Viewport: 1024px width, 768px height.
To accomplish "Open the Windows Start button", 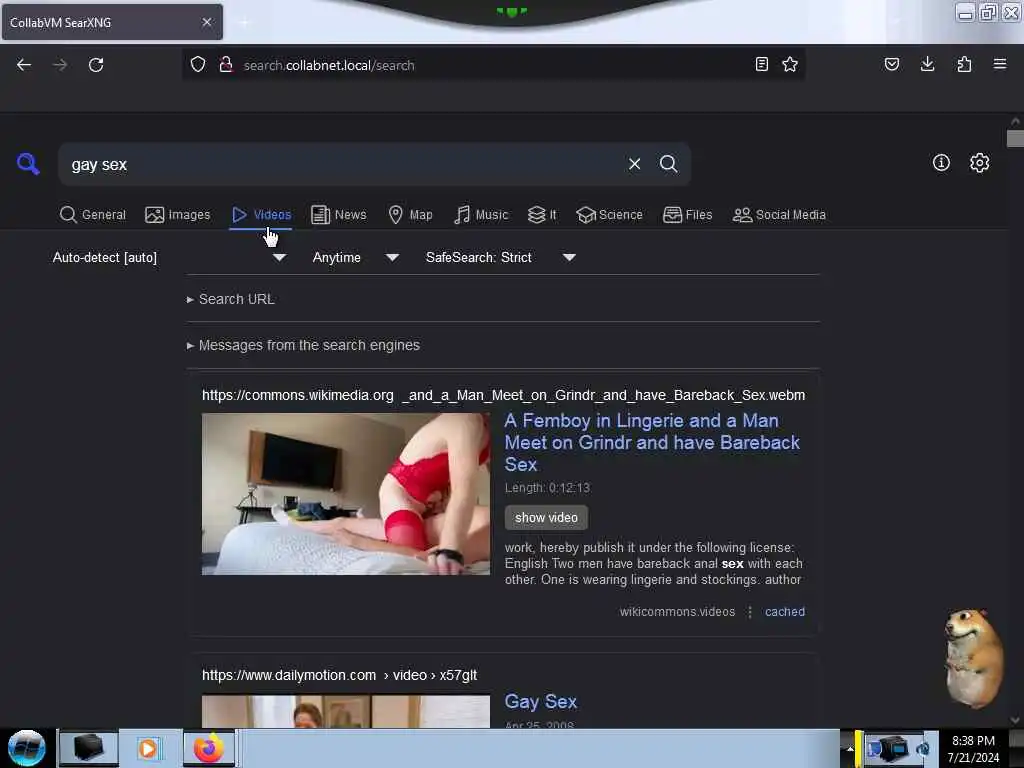I will [x=26, y=748].
